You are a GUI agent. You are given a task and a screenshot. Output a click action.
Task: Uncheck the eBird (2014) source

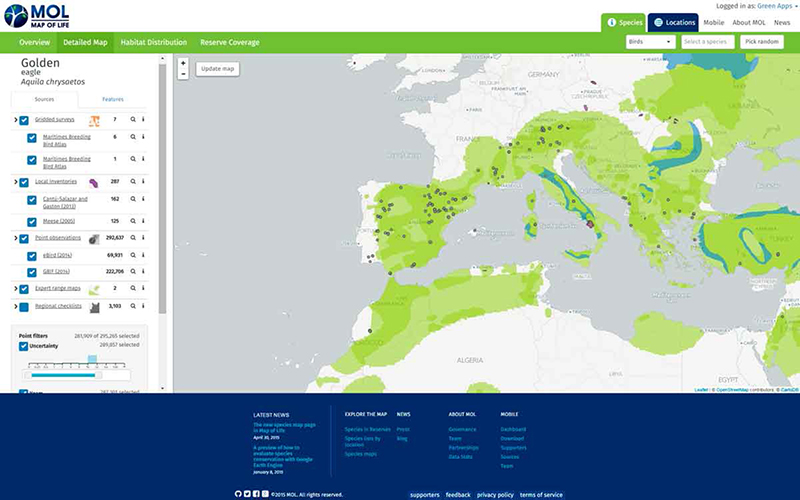32,256
